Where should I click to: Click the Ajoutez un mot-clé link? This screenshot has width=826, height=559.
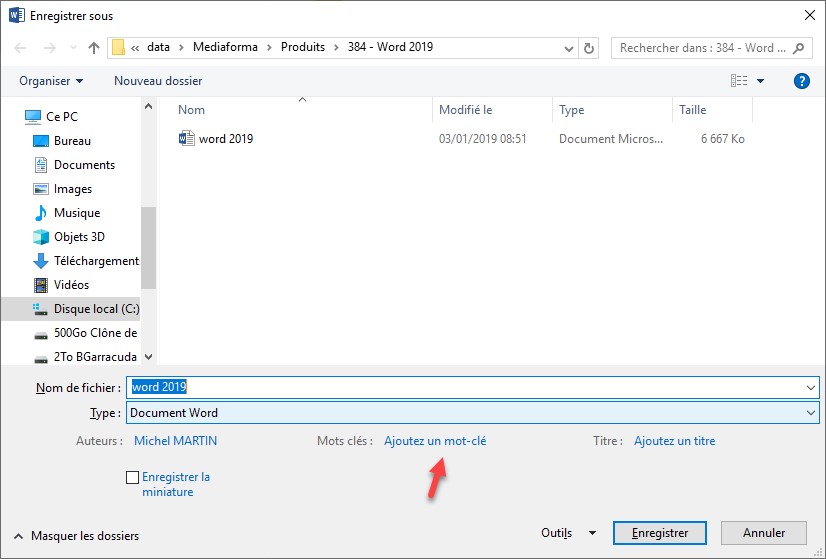click(435, 441)
